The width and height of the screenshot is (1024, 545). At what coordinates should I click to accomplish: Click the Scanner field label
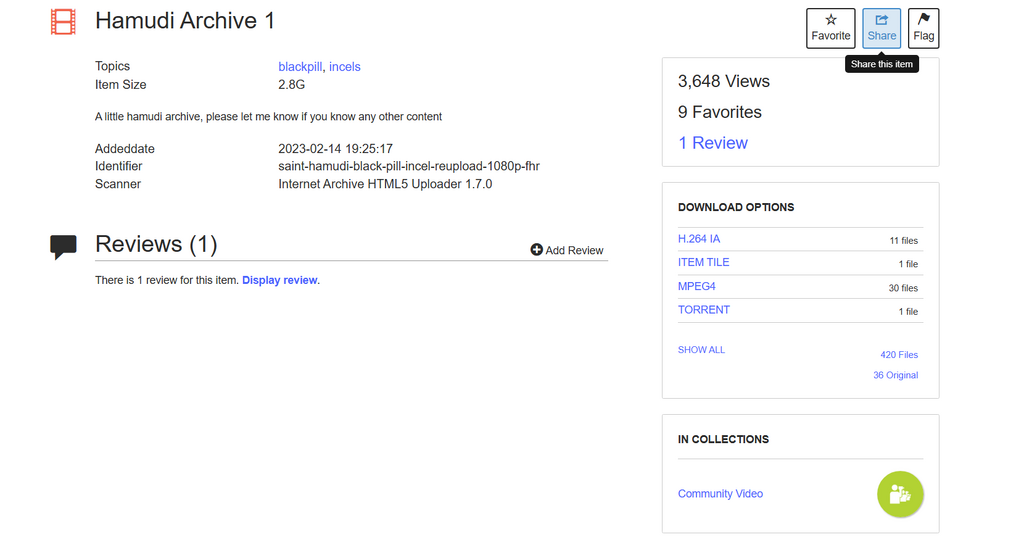[x=118, y=184]
